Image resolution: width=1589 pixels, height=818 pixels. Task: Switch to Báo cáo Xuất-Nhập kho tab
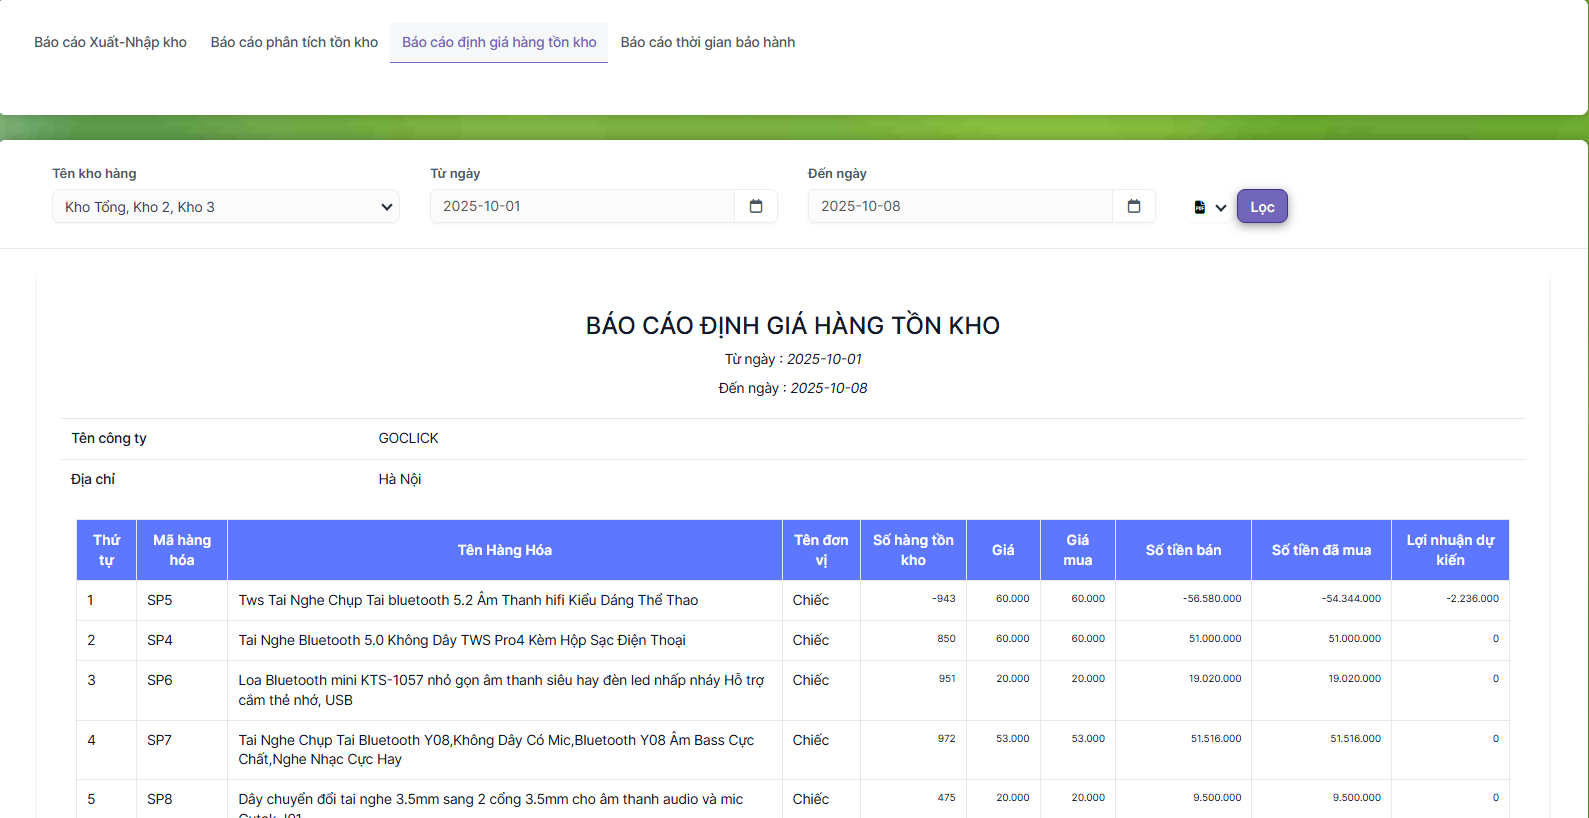[x=110, y=42]
